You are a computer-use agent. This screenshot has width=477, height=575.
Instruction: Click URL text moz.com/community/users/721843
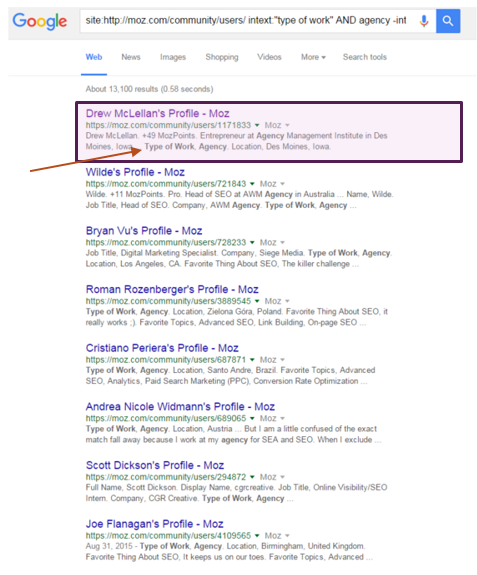[x=166, y=184]
